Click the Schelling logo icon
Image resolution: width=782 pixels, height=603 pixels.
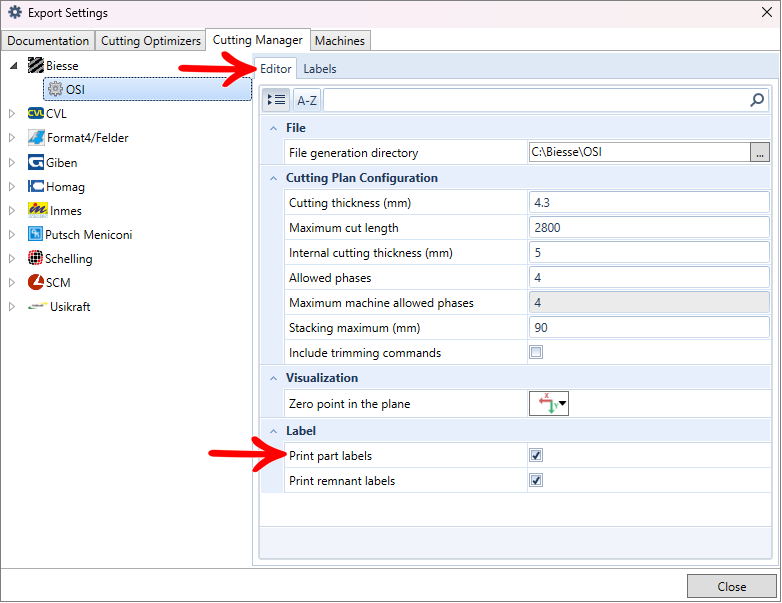pos(35,258)
